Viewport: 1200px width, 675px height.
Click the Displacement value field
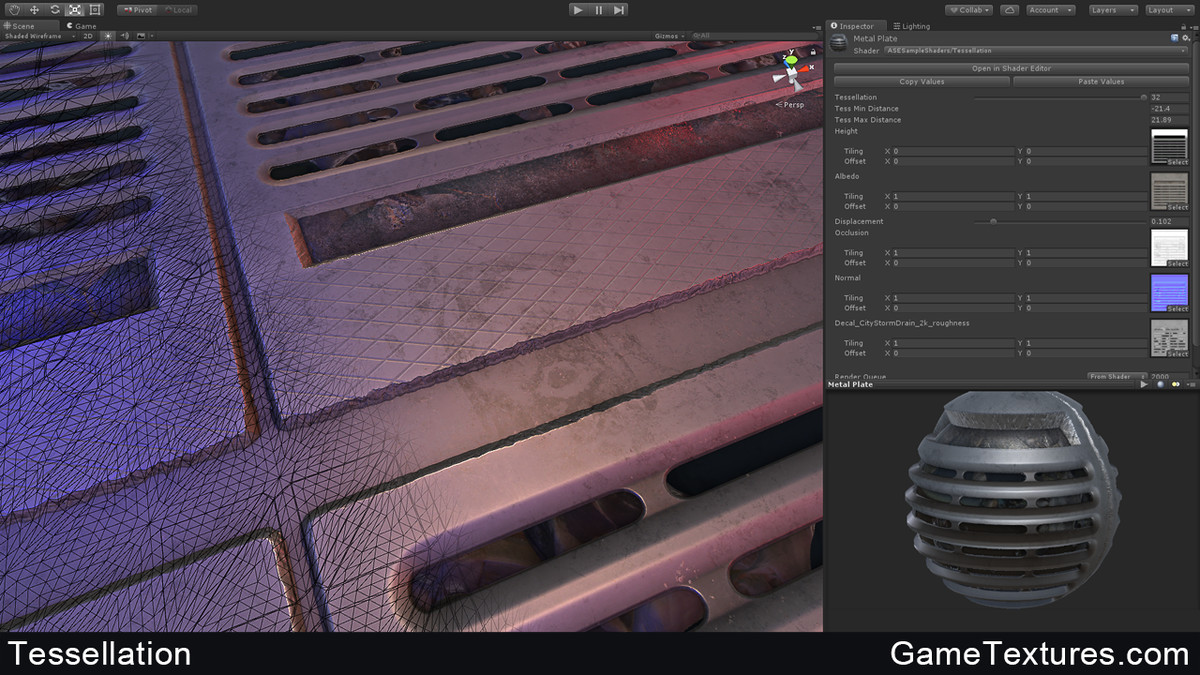[x=1169, y=221]
